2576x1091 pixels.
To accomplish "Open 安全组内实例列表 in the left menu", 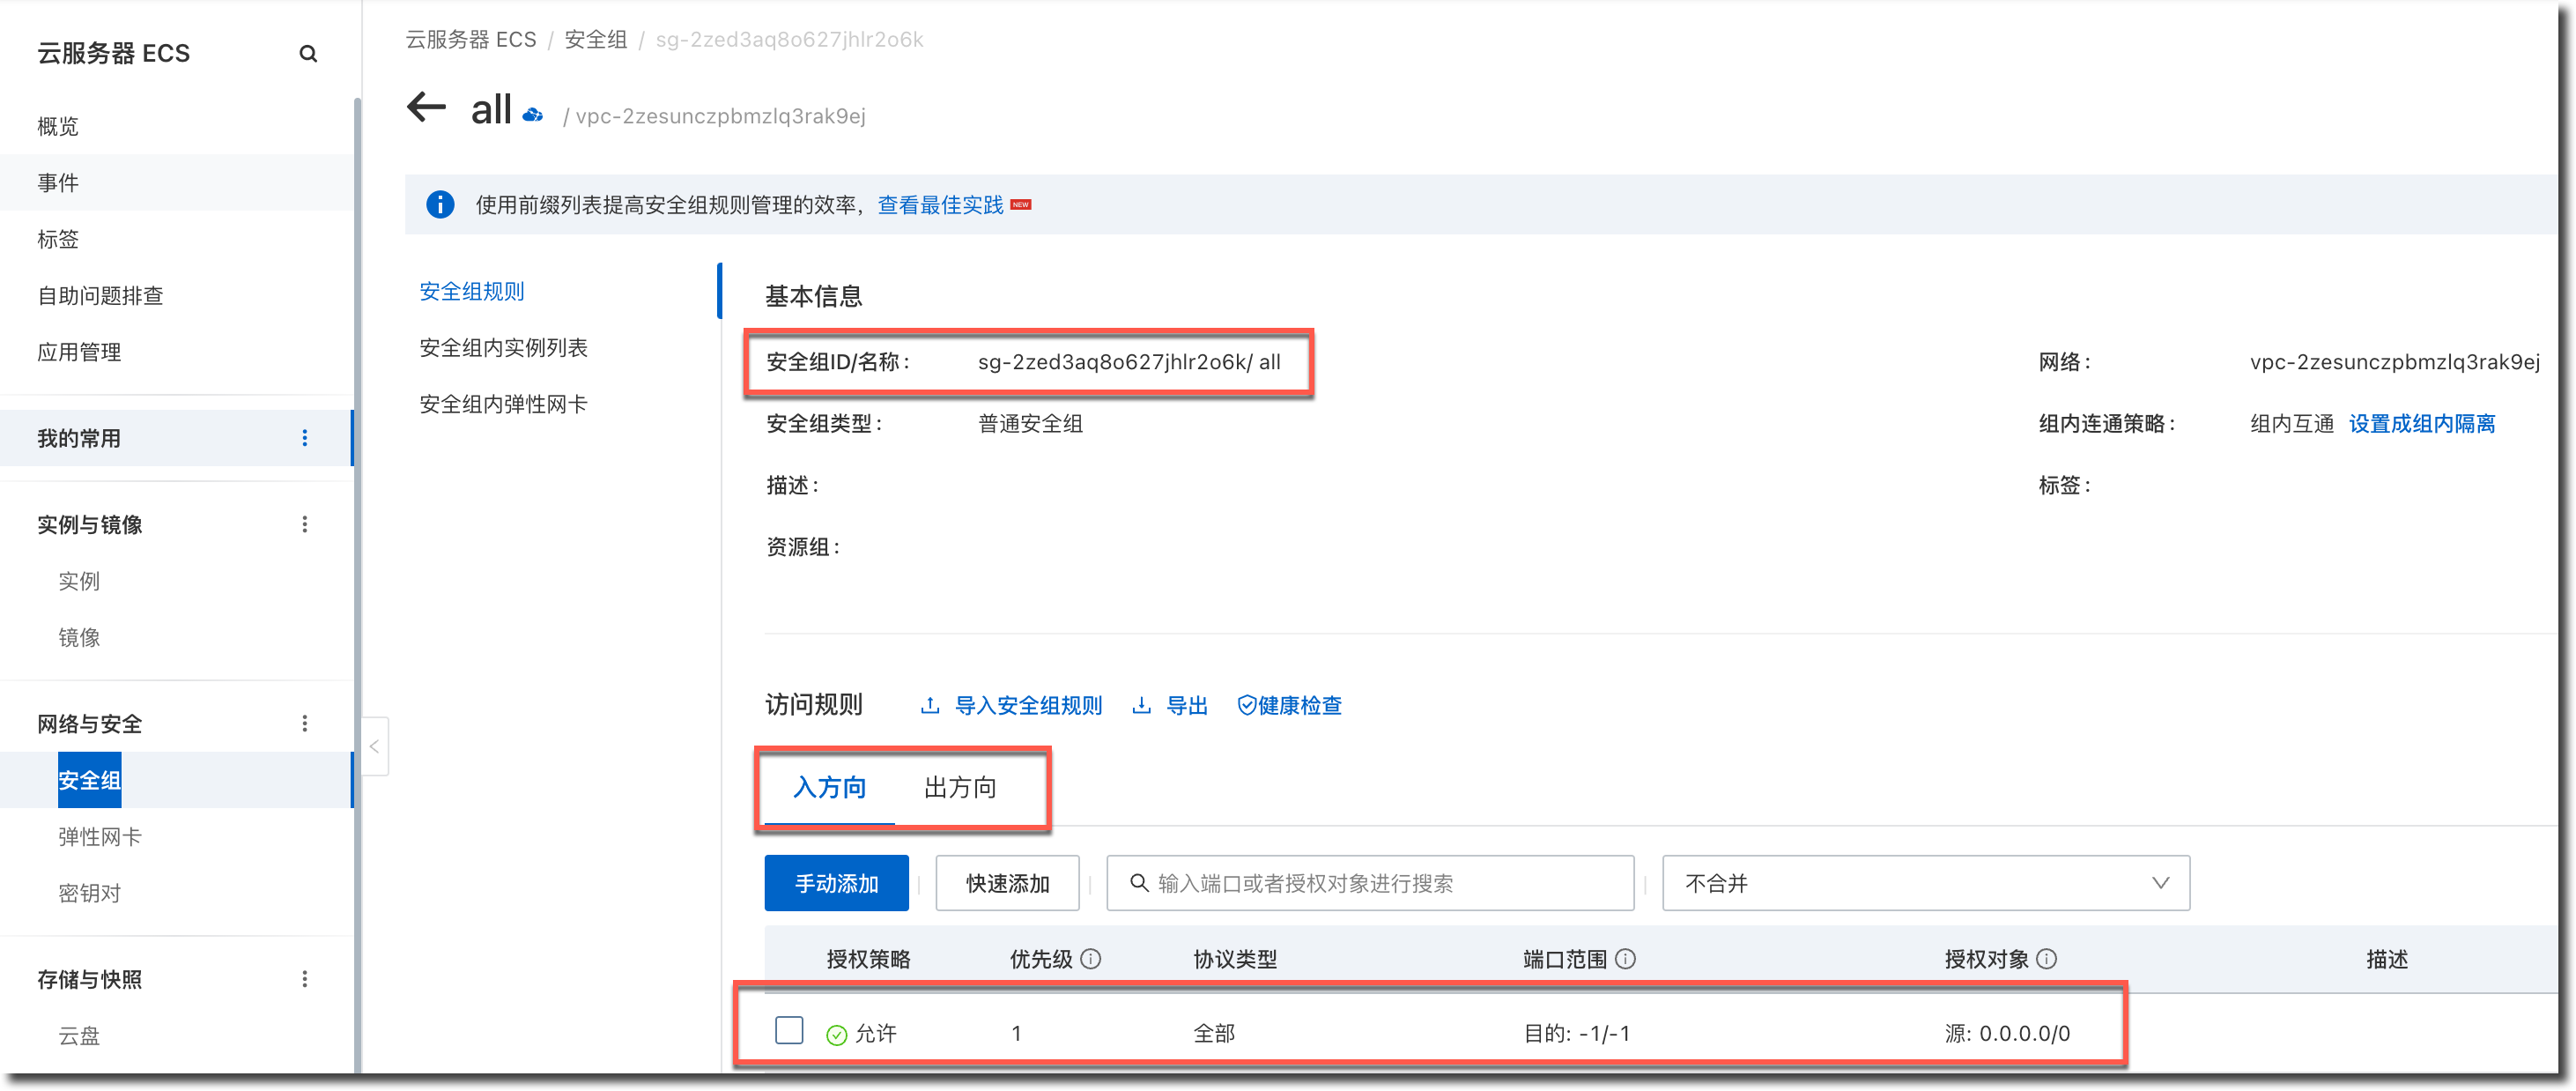I will click(x=503, y=348).
